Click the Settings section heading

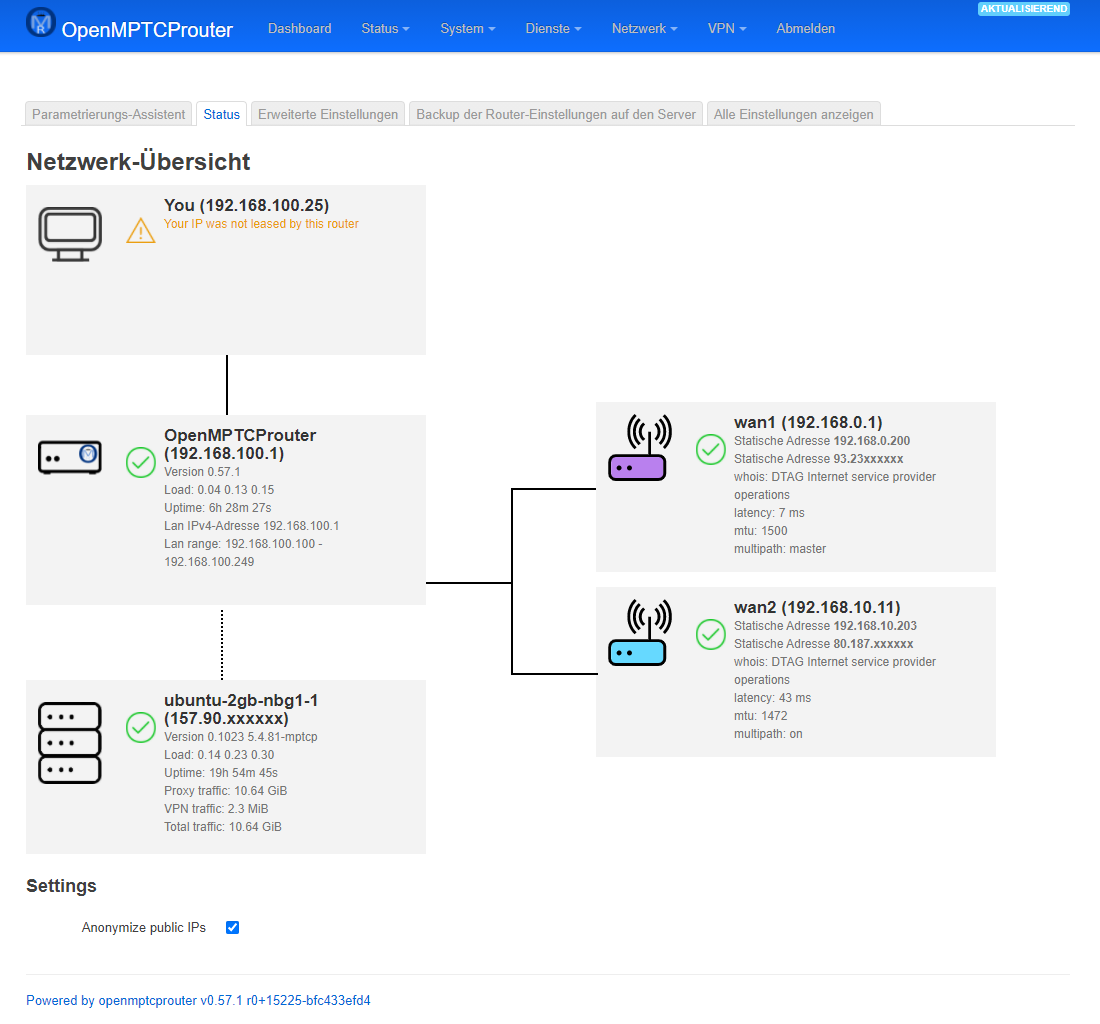[x=61, y=886]
